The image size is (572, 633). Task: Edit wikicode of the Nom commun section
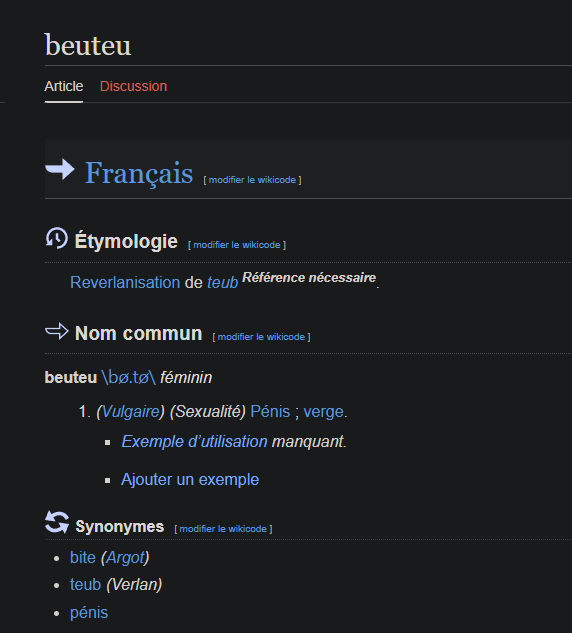261,337
